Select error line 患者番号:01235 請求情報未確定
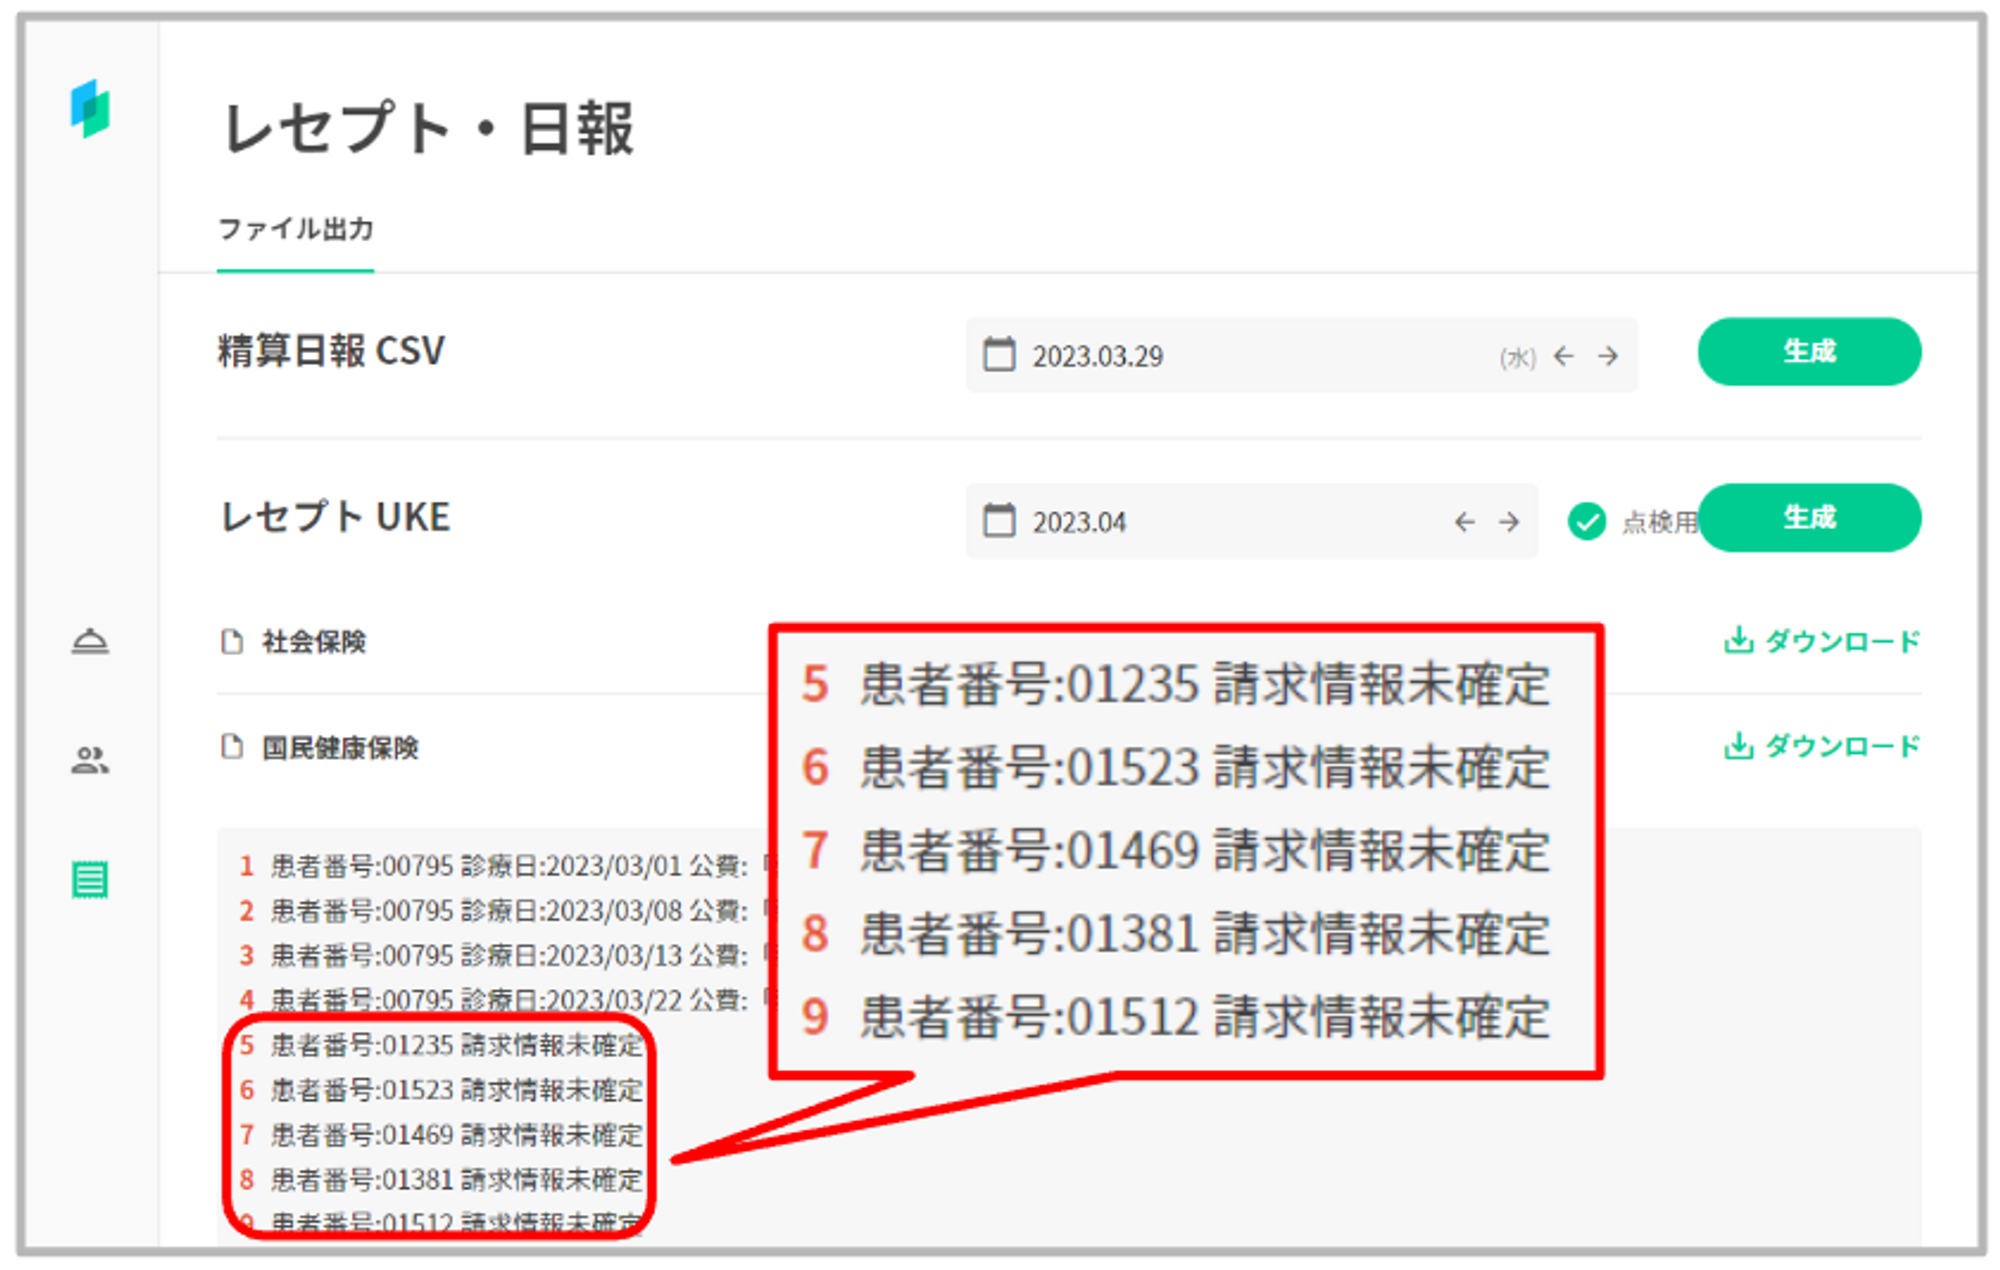2000x1270 pixels. pos(455,1046)
